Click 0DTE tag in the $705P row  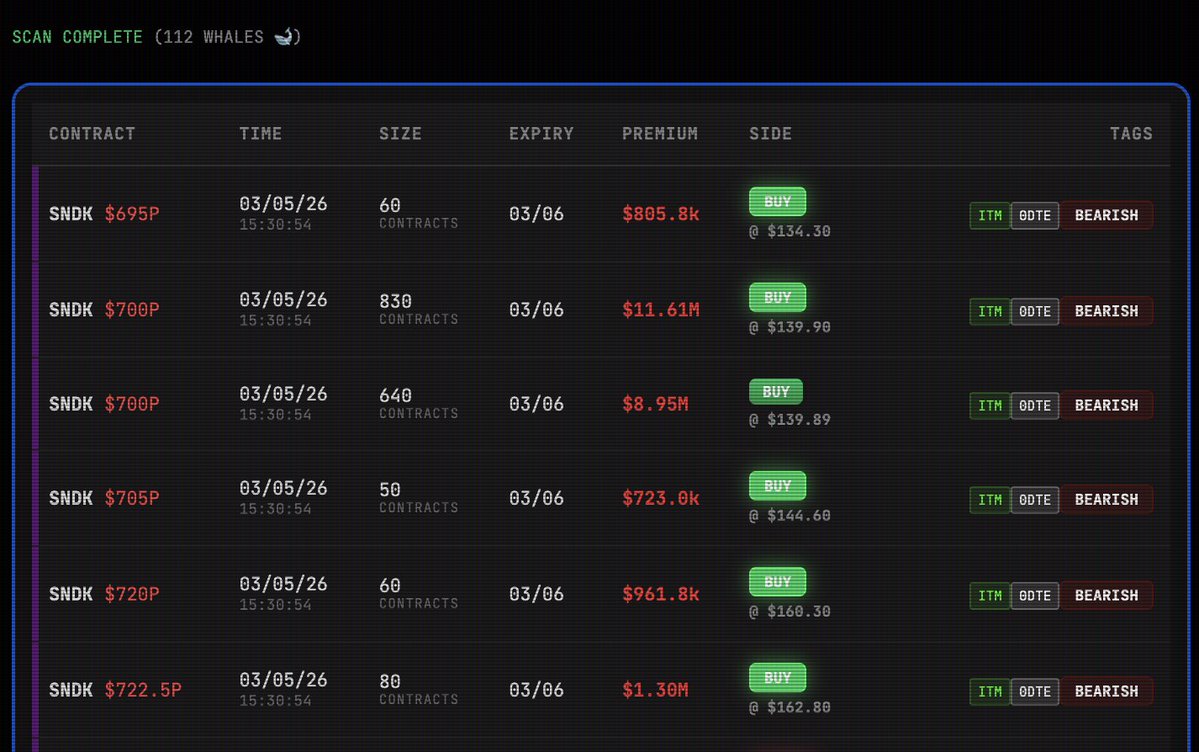[1035, 500]
